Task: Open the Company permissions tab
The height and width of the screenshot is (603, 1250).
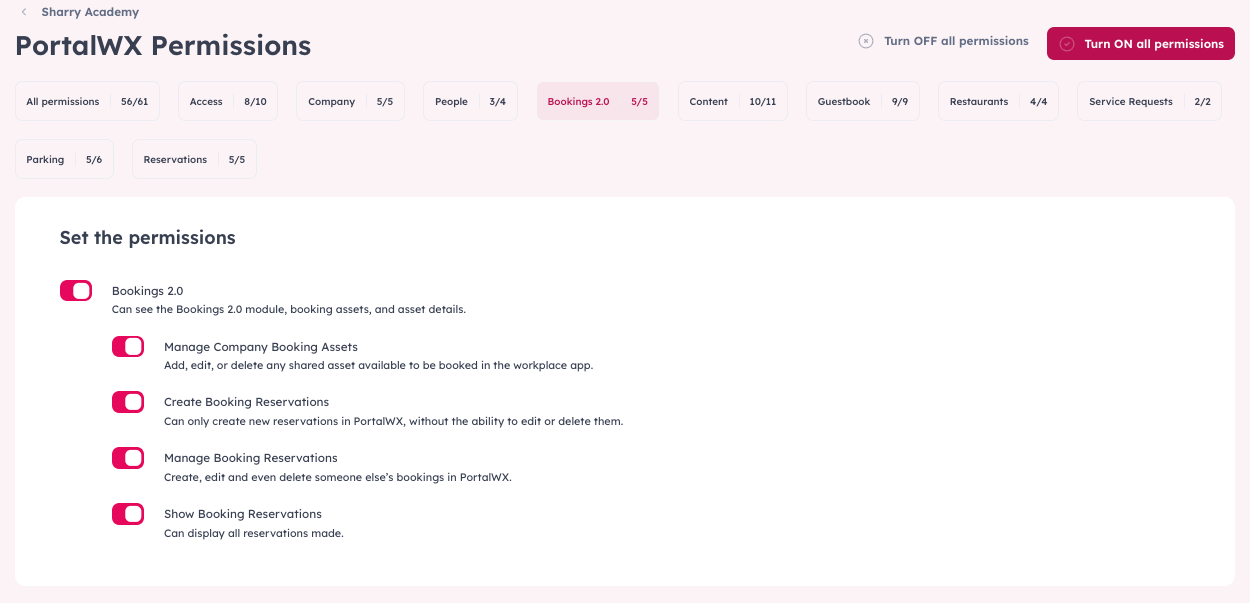Action: (351, 101)
